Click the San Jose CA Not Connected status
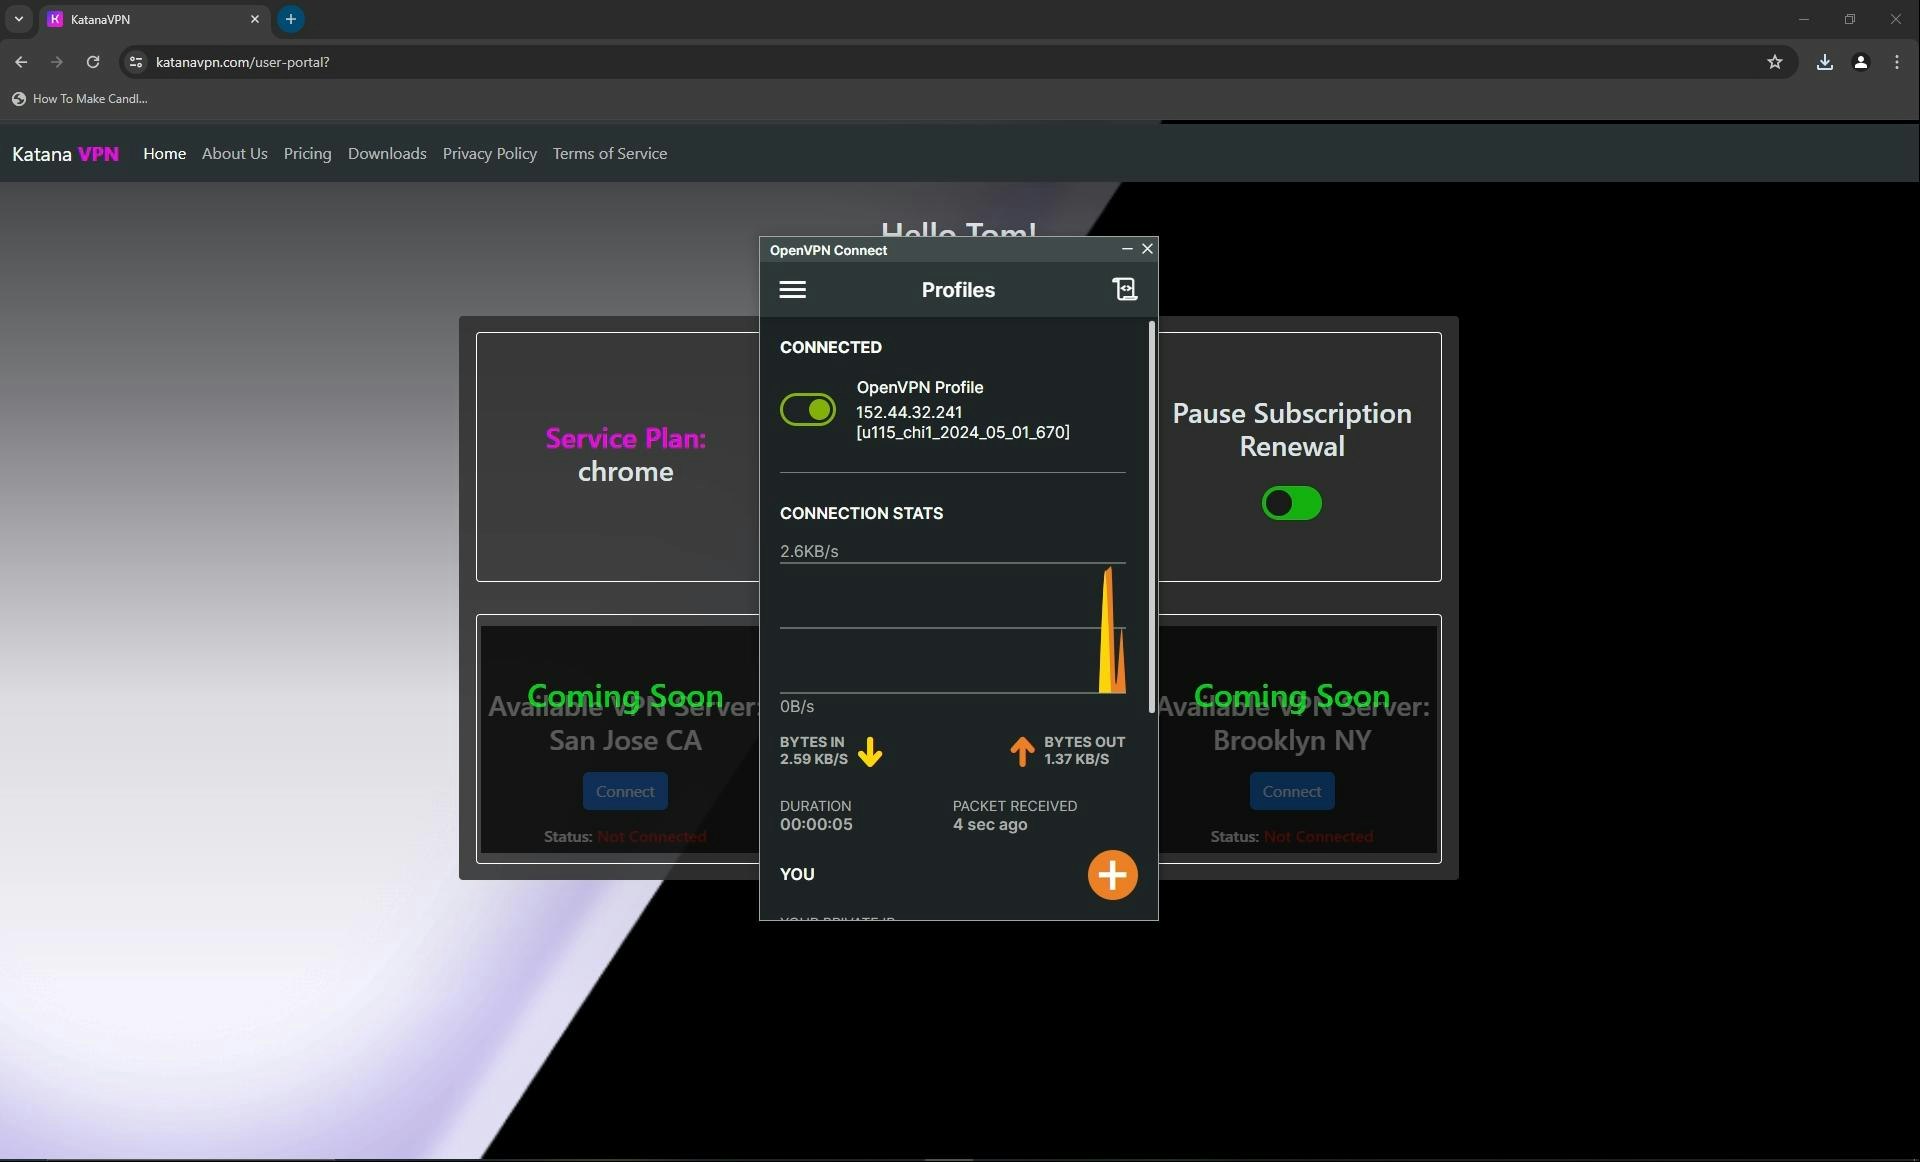This screenshot has height=1162, width=1920. (x=652, y=836)
